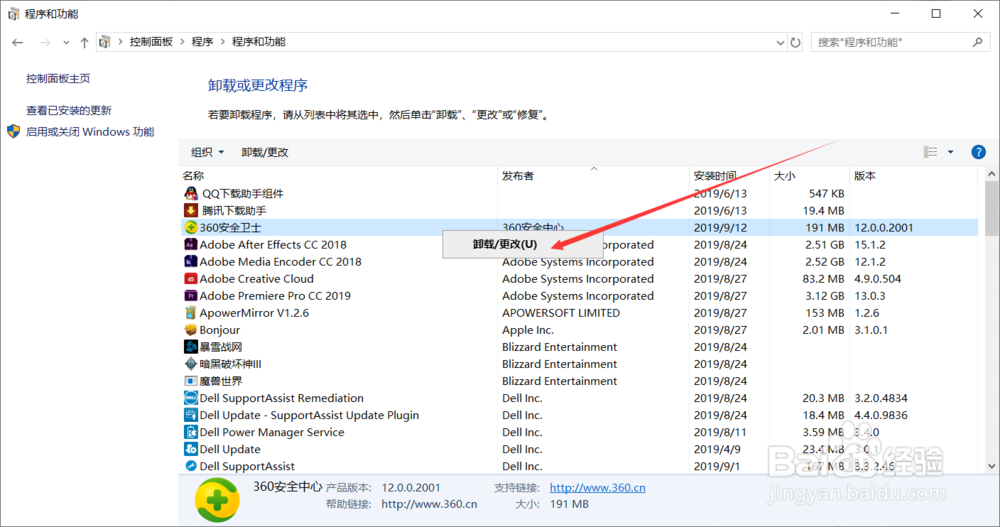Expand the chevron after 控制面板 breadcrumb
Image resolution: width=1000 pixels, height=527 pixels.
pos(182,42)
